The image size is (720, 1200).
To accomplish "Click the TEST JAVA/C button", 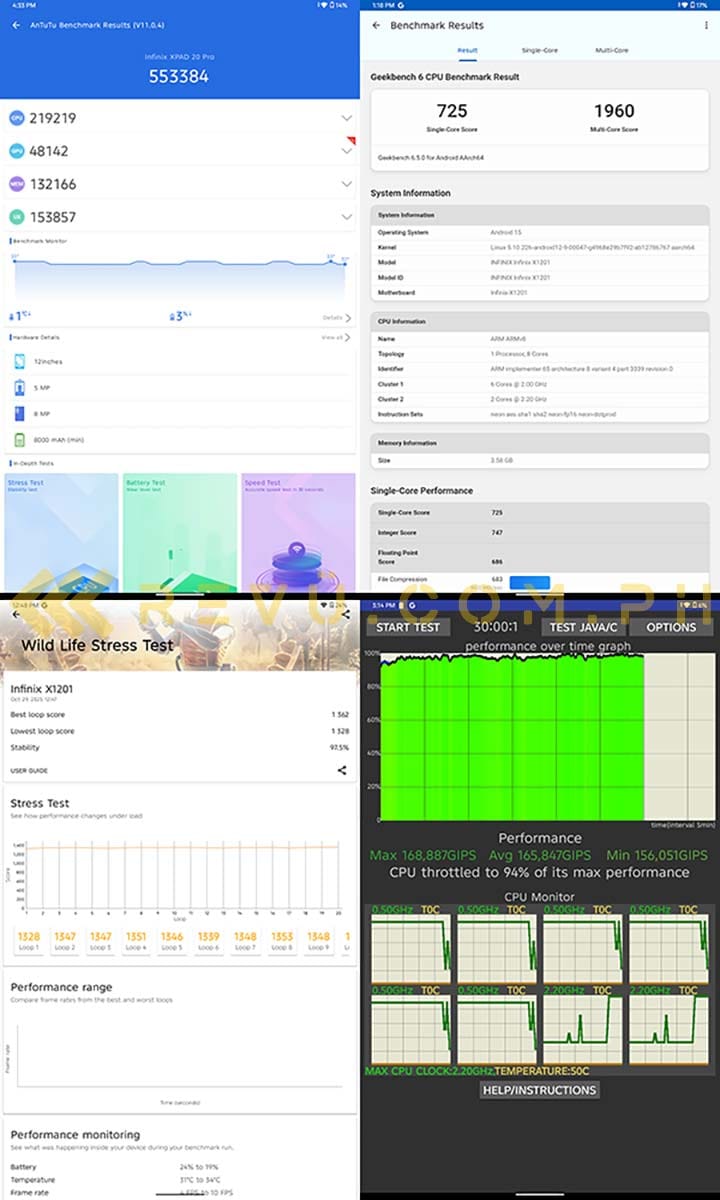I will (584, 627).
